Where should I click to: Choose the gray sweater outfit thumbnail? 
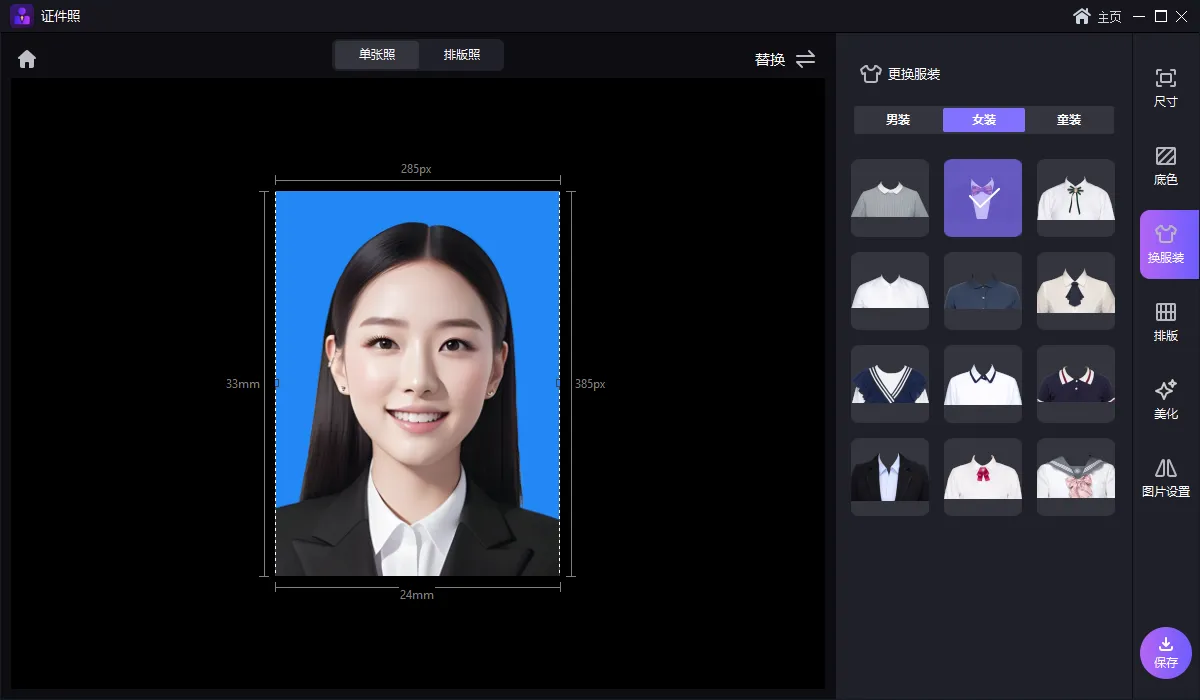click(x=890, y=197)
